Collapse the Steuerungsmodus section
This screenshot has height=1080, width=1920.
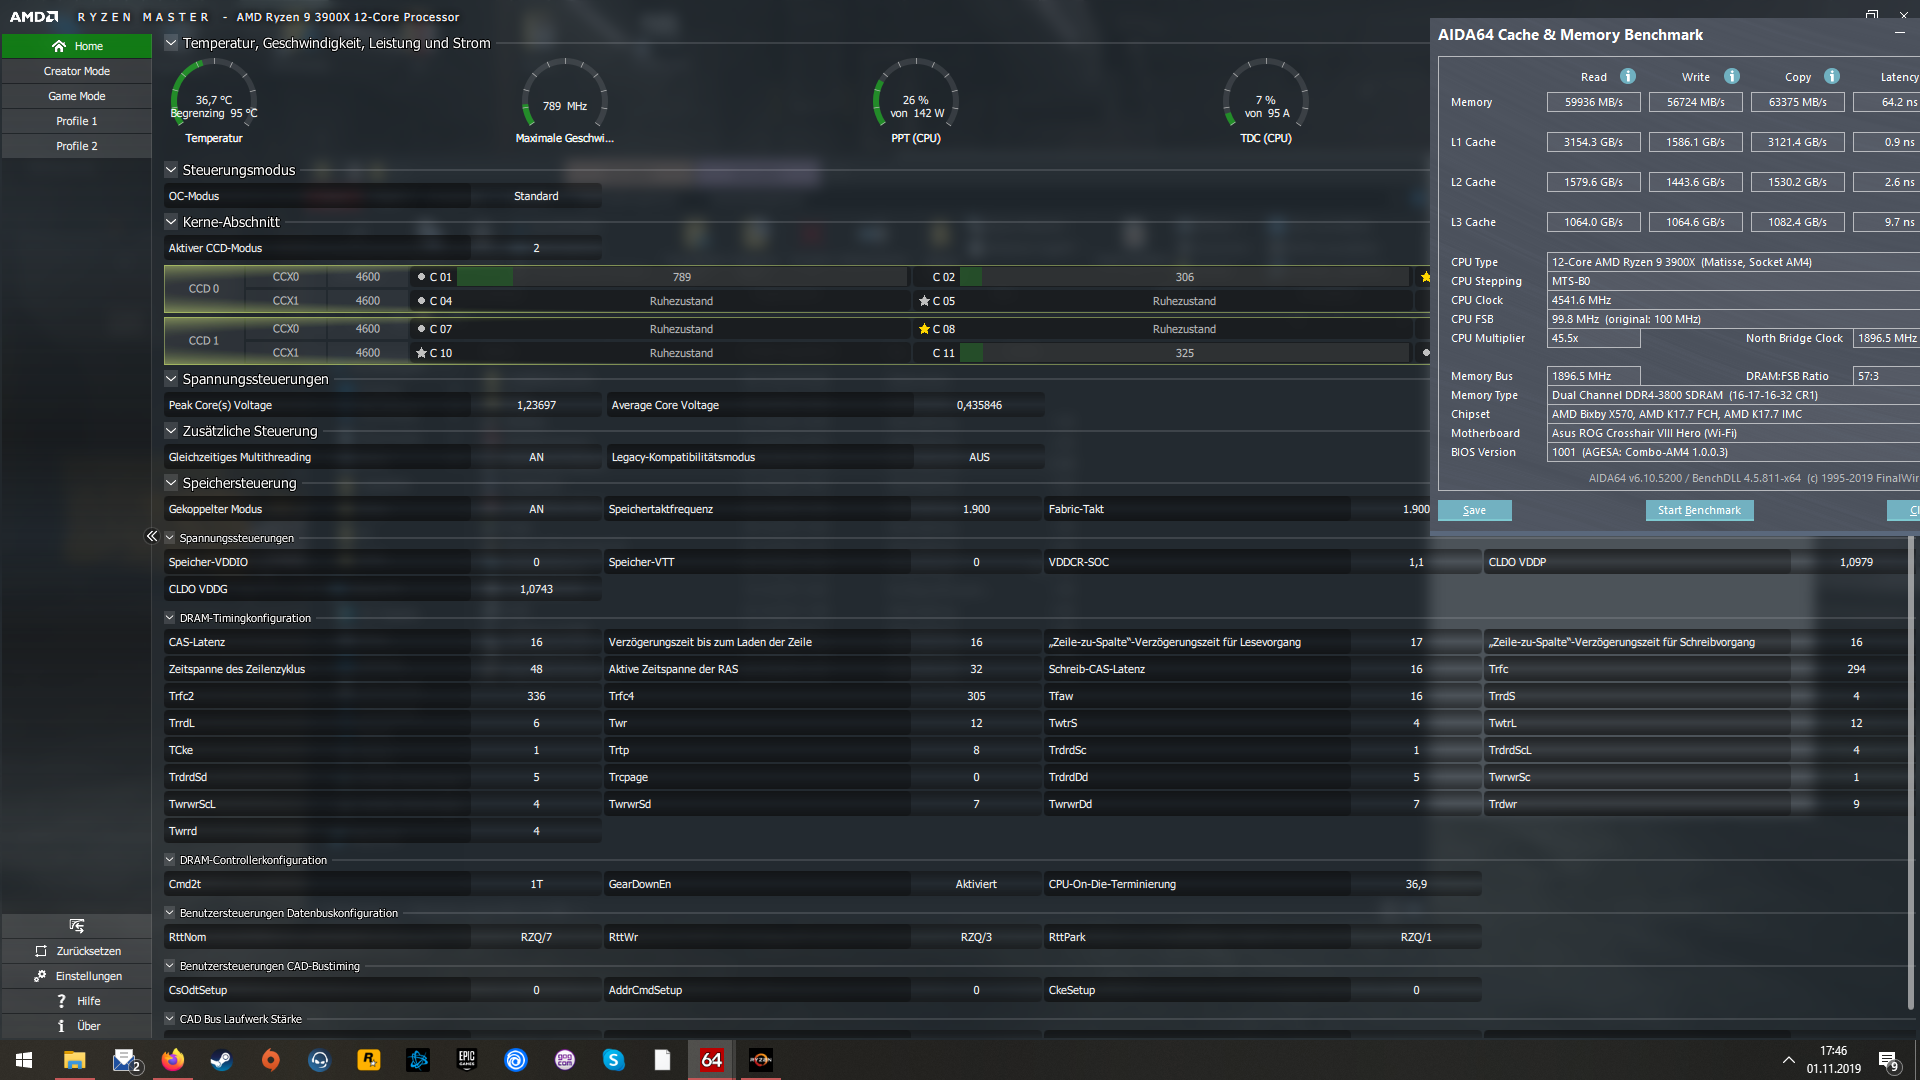click(171, 170)
